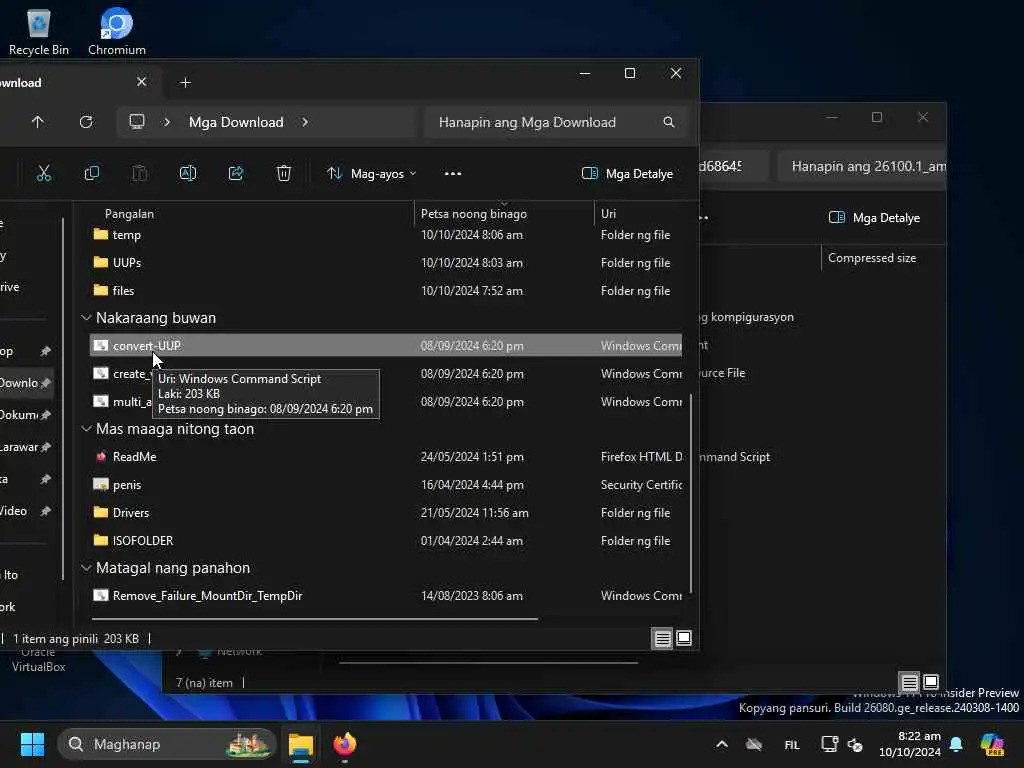Viewport: 1024px width, 768px height.
Task: Switch to details list view in front window
Action: [x=663, y=638]
